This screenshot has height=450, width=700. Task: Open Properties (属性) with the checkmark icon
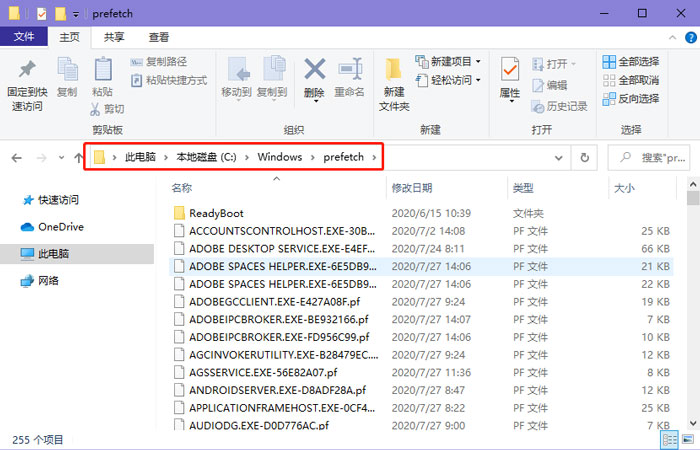pyautogui.click(x=510, y=72)
